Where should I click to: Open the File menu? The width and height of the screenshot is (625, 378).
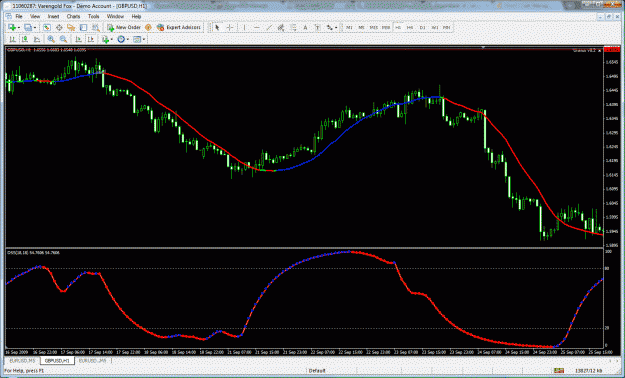pyautogui.click(x=19, y=16)
